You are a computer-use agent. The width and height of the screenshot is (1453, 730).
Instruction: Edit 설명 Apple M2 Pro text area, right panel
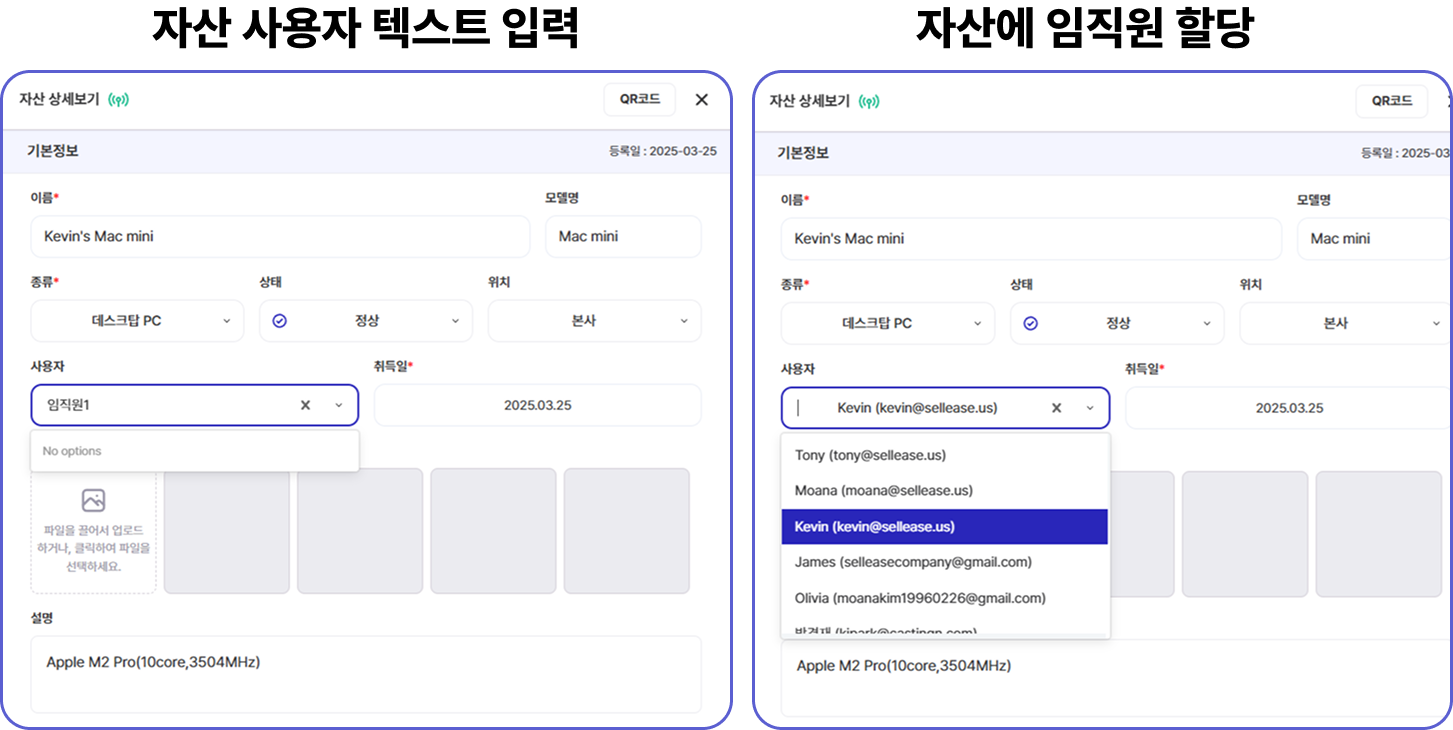pyautogui.click(x=1117, y=678)
